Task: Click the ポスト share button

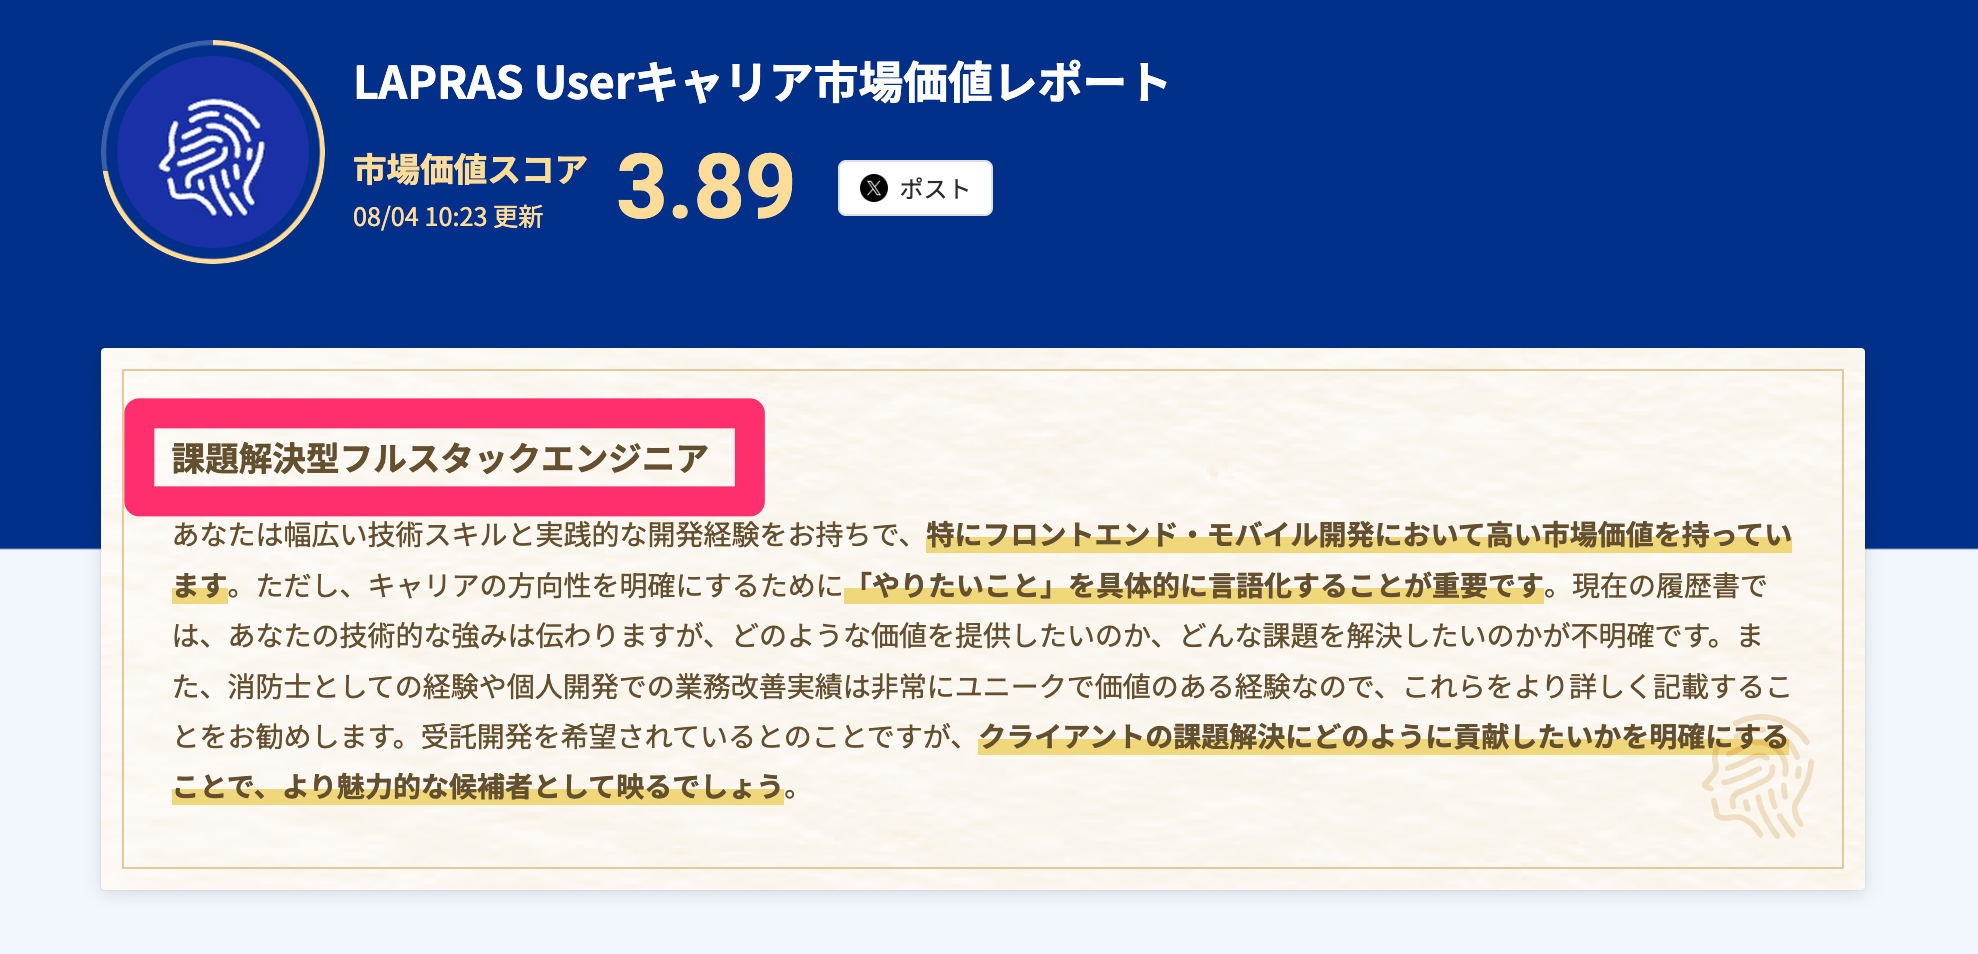Action: click(915, 188)
